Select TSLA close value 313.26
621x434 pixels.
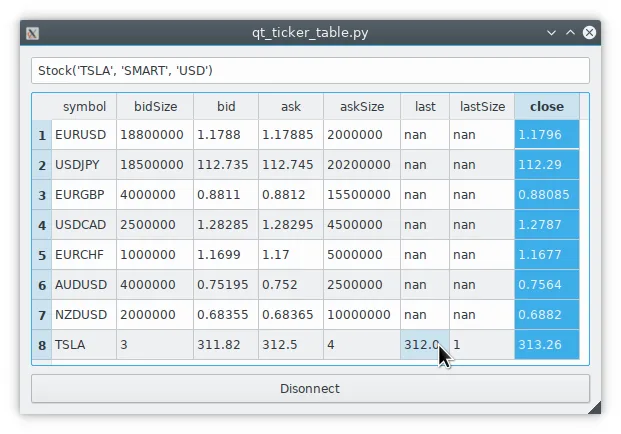tap(547, 345)
